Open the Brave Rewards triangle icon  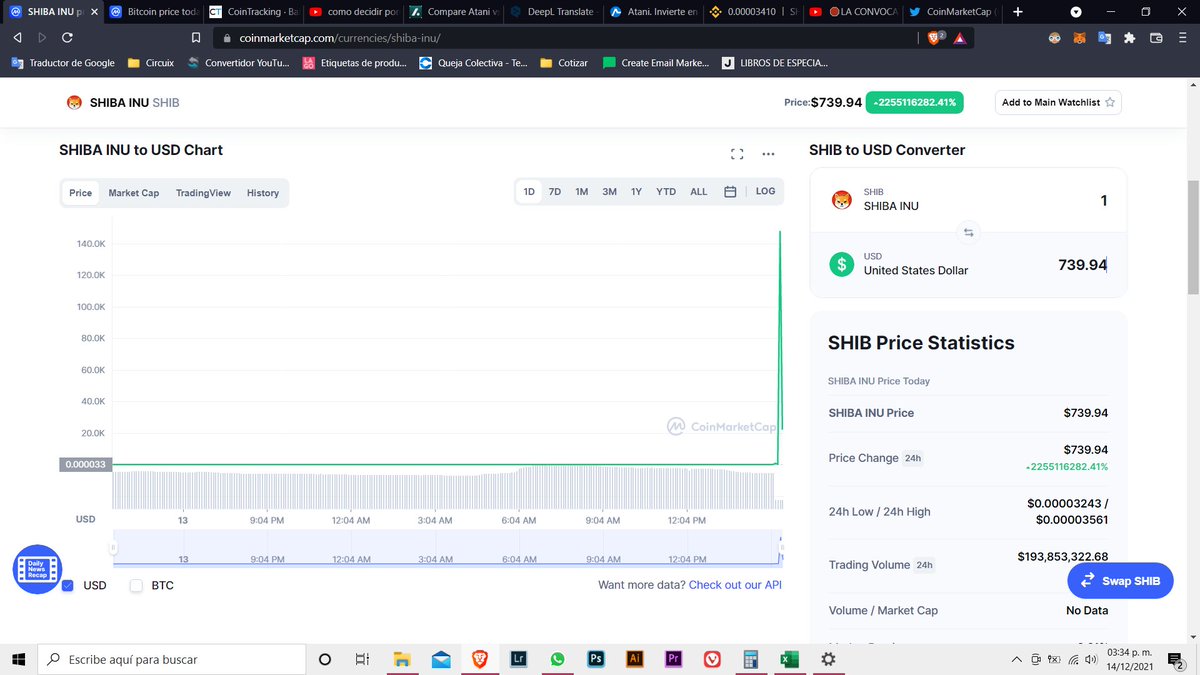[x=959, y=38]
